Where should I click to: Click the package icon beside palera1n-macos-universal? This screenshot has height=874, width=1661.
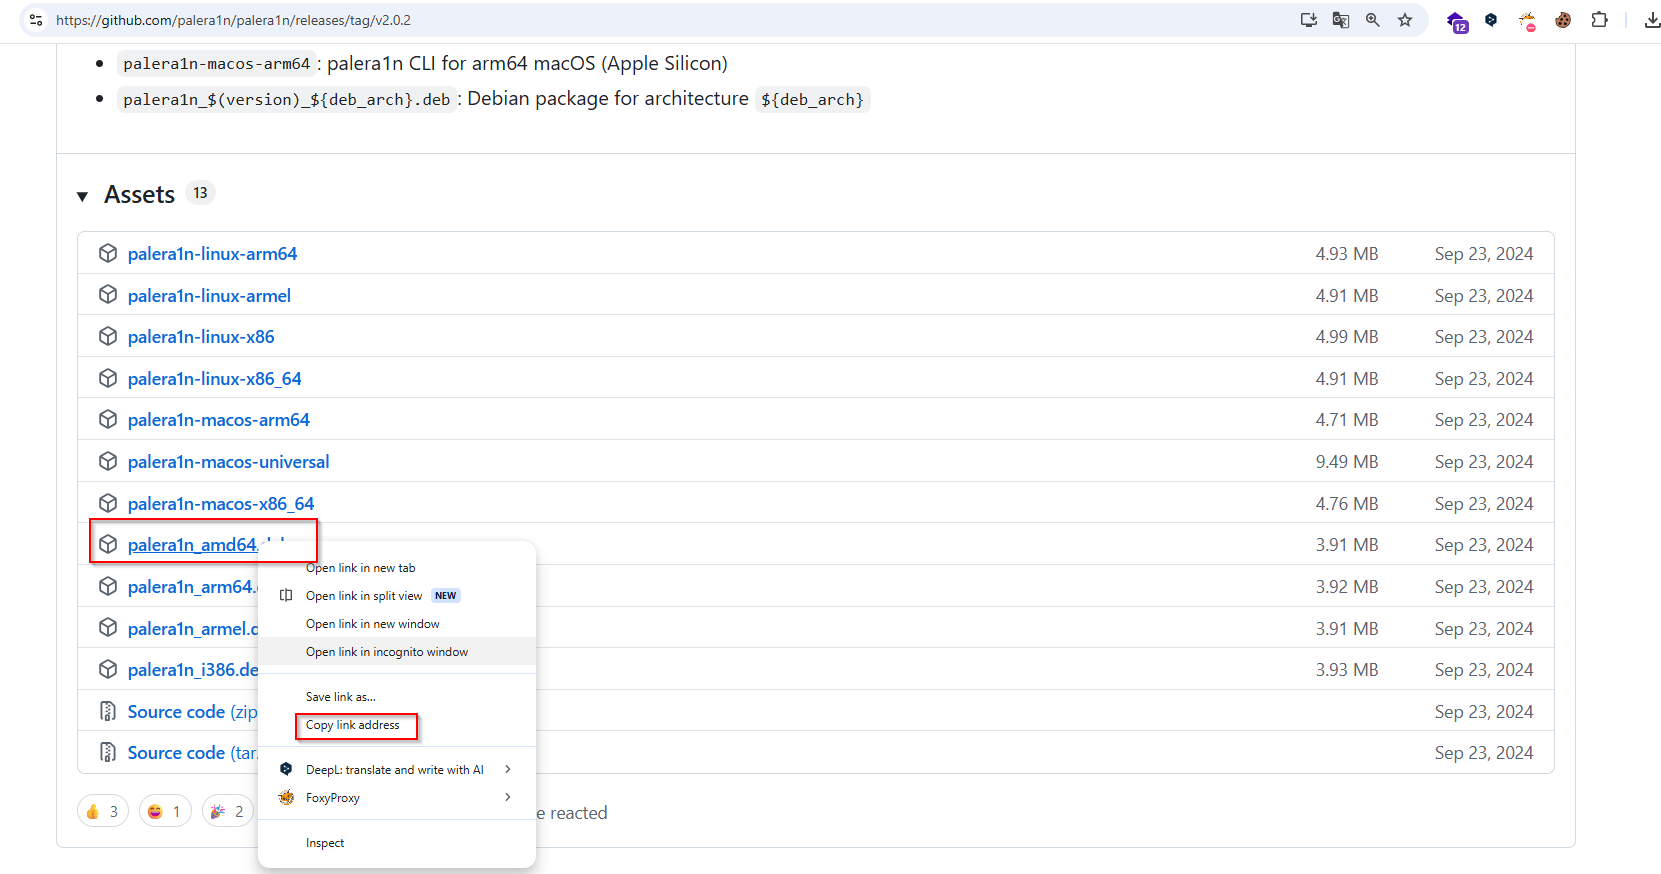pos(108,462)
